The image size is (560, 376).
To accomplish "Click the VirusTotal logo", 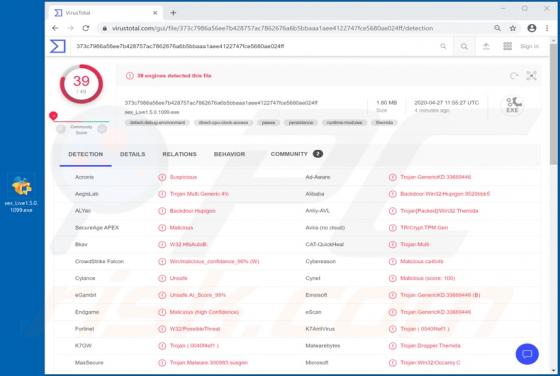I will coord(58,46).
